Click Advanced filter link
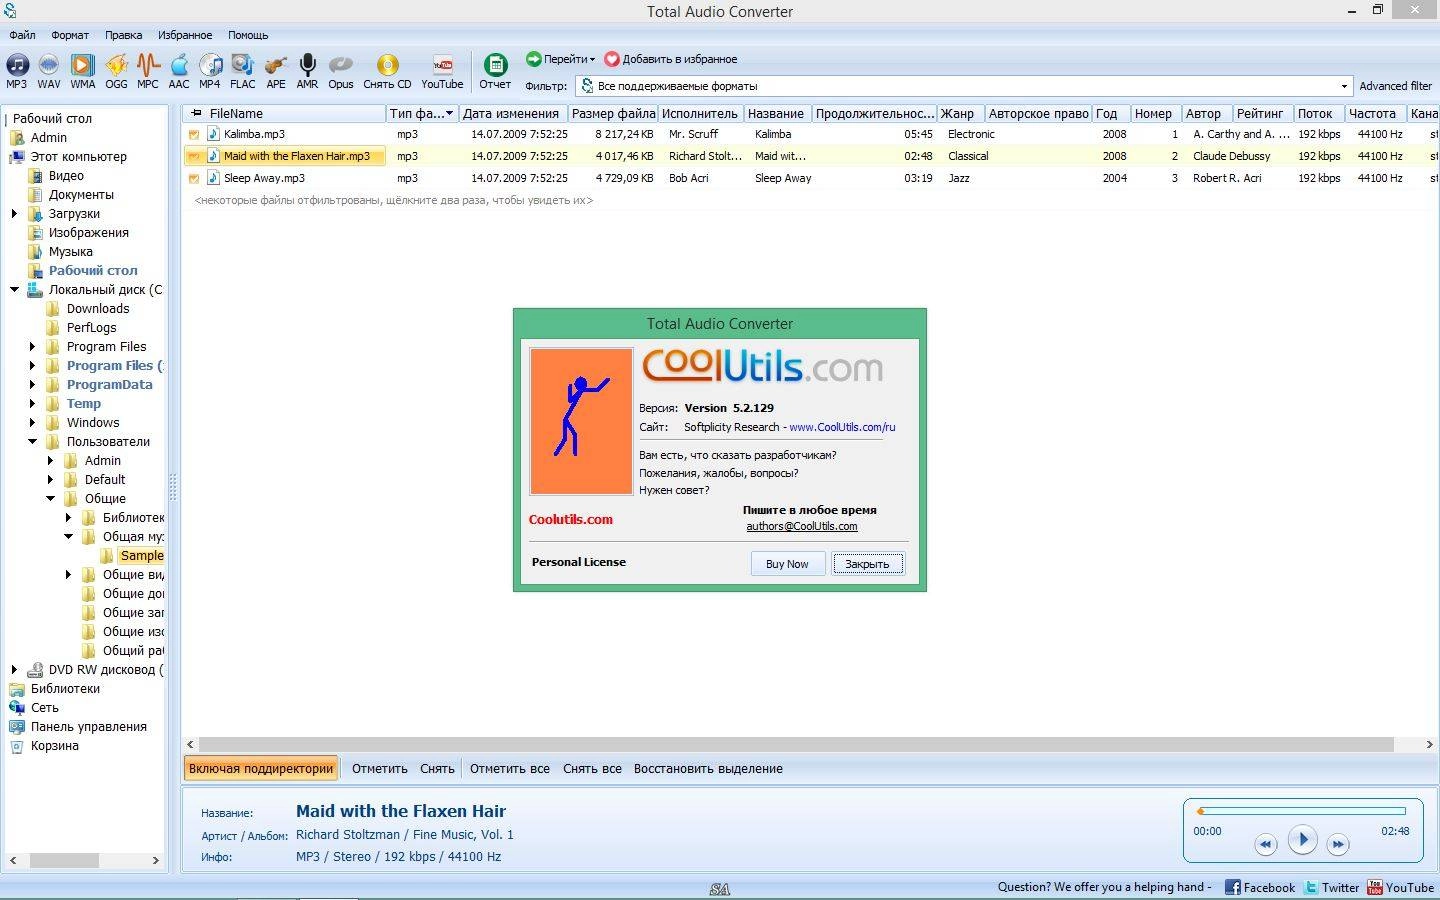The image size is (1440, 900). click(x=1395, y=86)
